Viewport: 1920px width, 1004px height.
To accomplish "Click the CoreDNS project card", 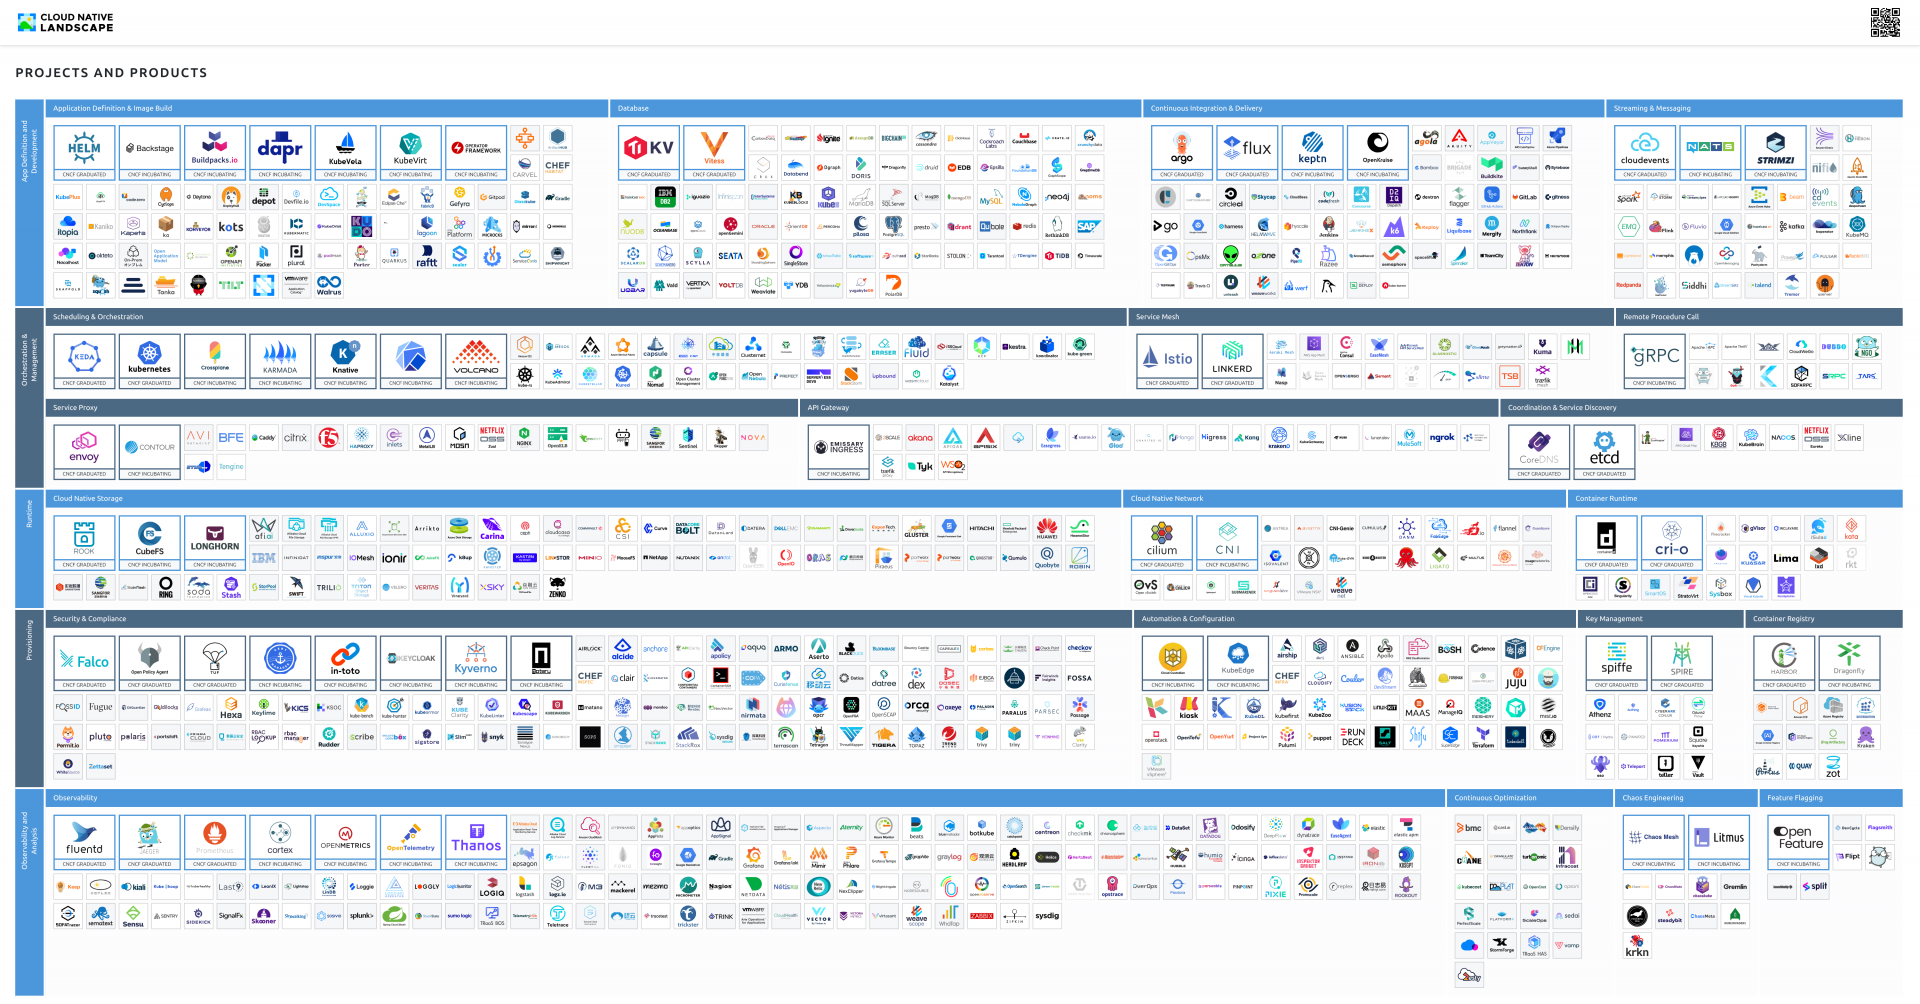I will (x=1539, y=452).
